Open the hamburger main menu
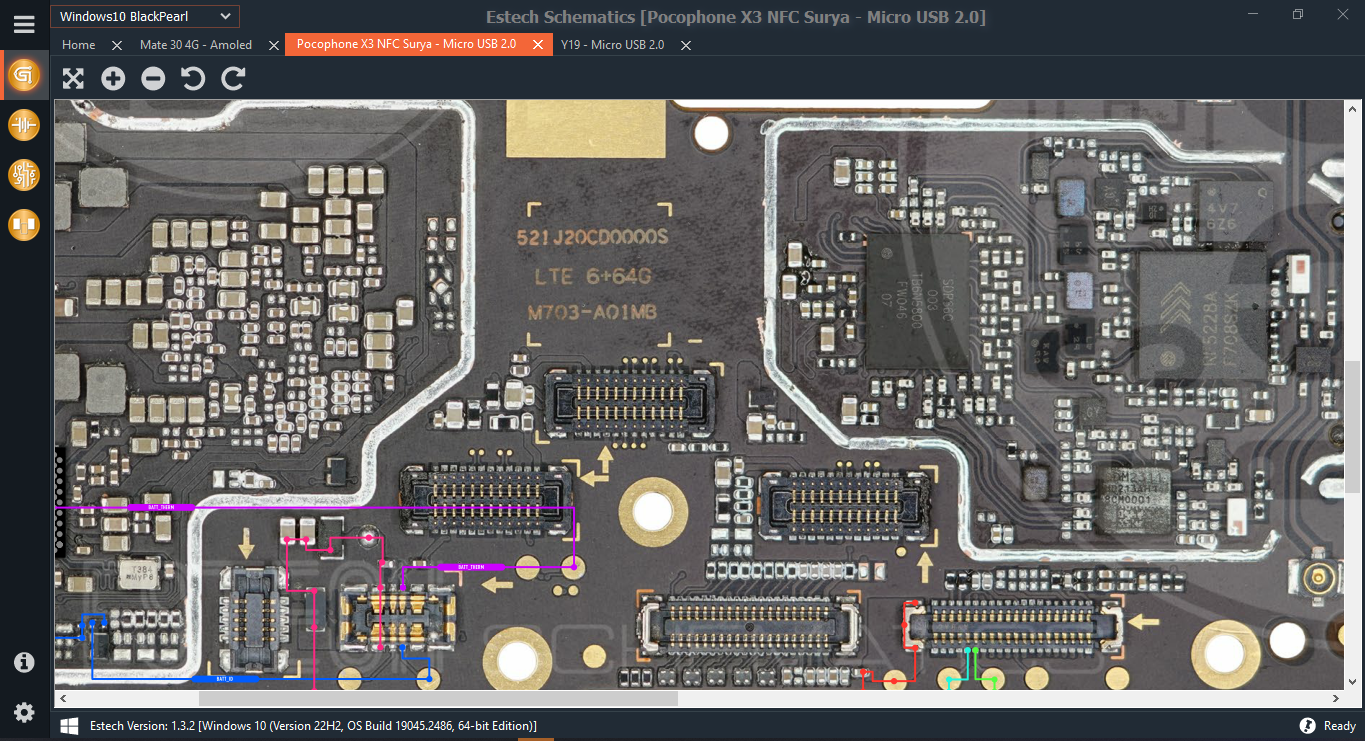The width and height of the screenshot is (1365, 741). [24, 24]
